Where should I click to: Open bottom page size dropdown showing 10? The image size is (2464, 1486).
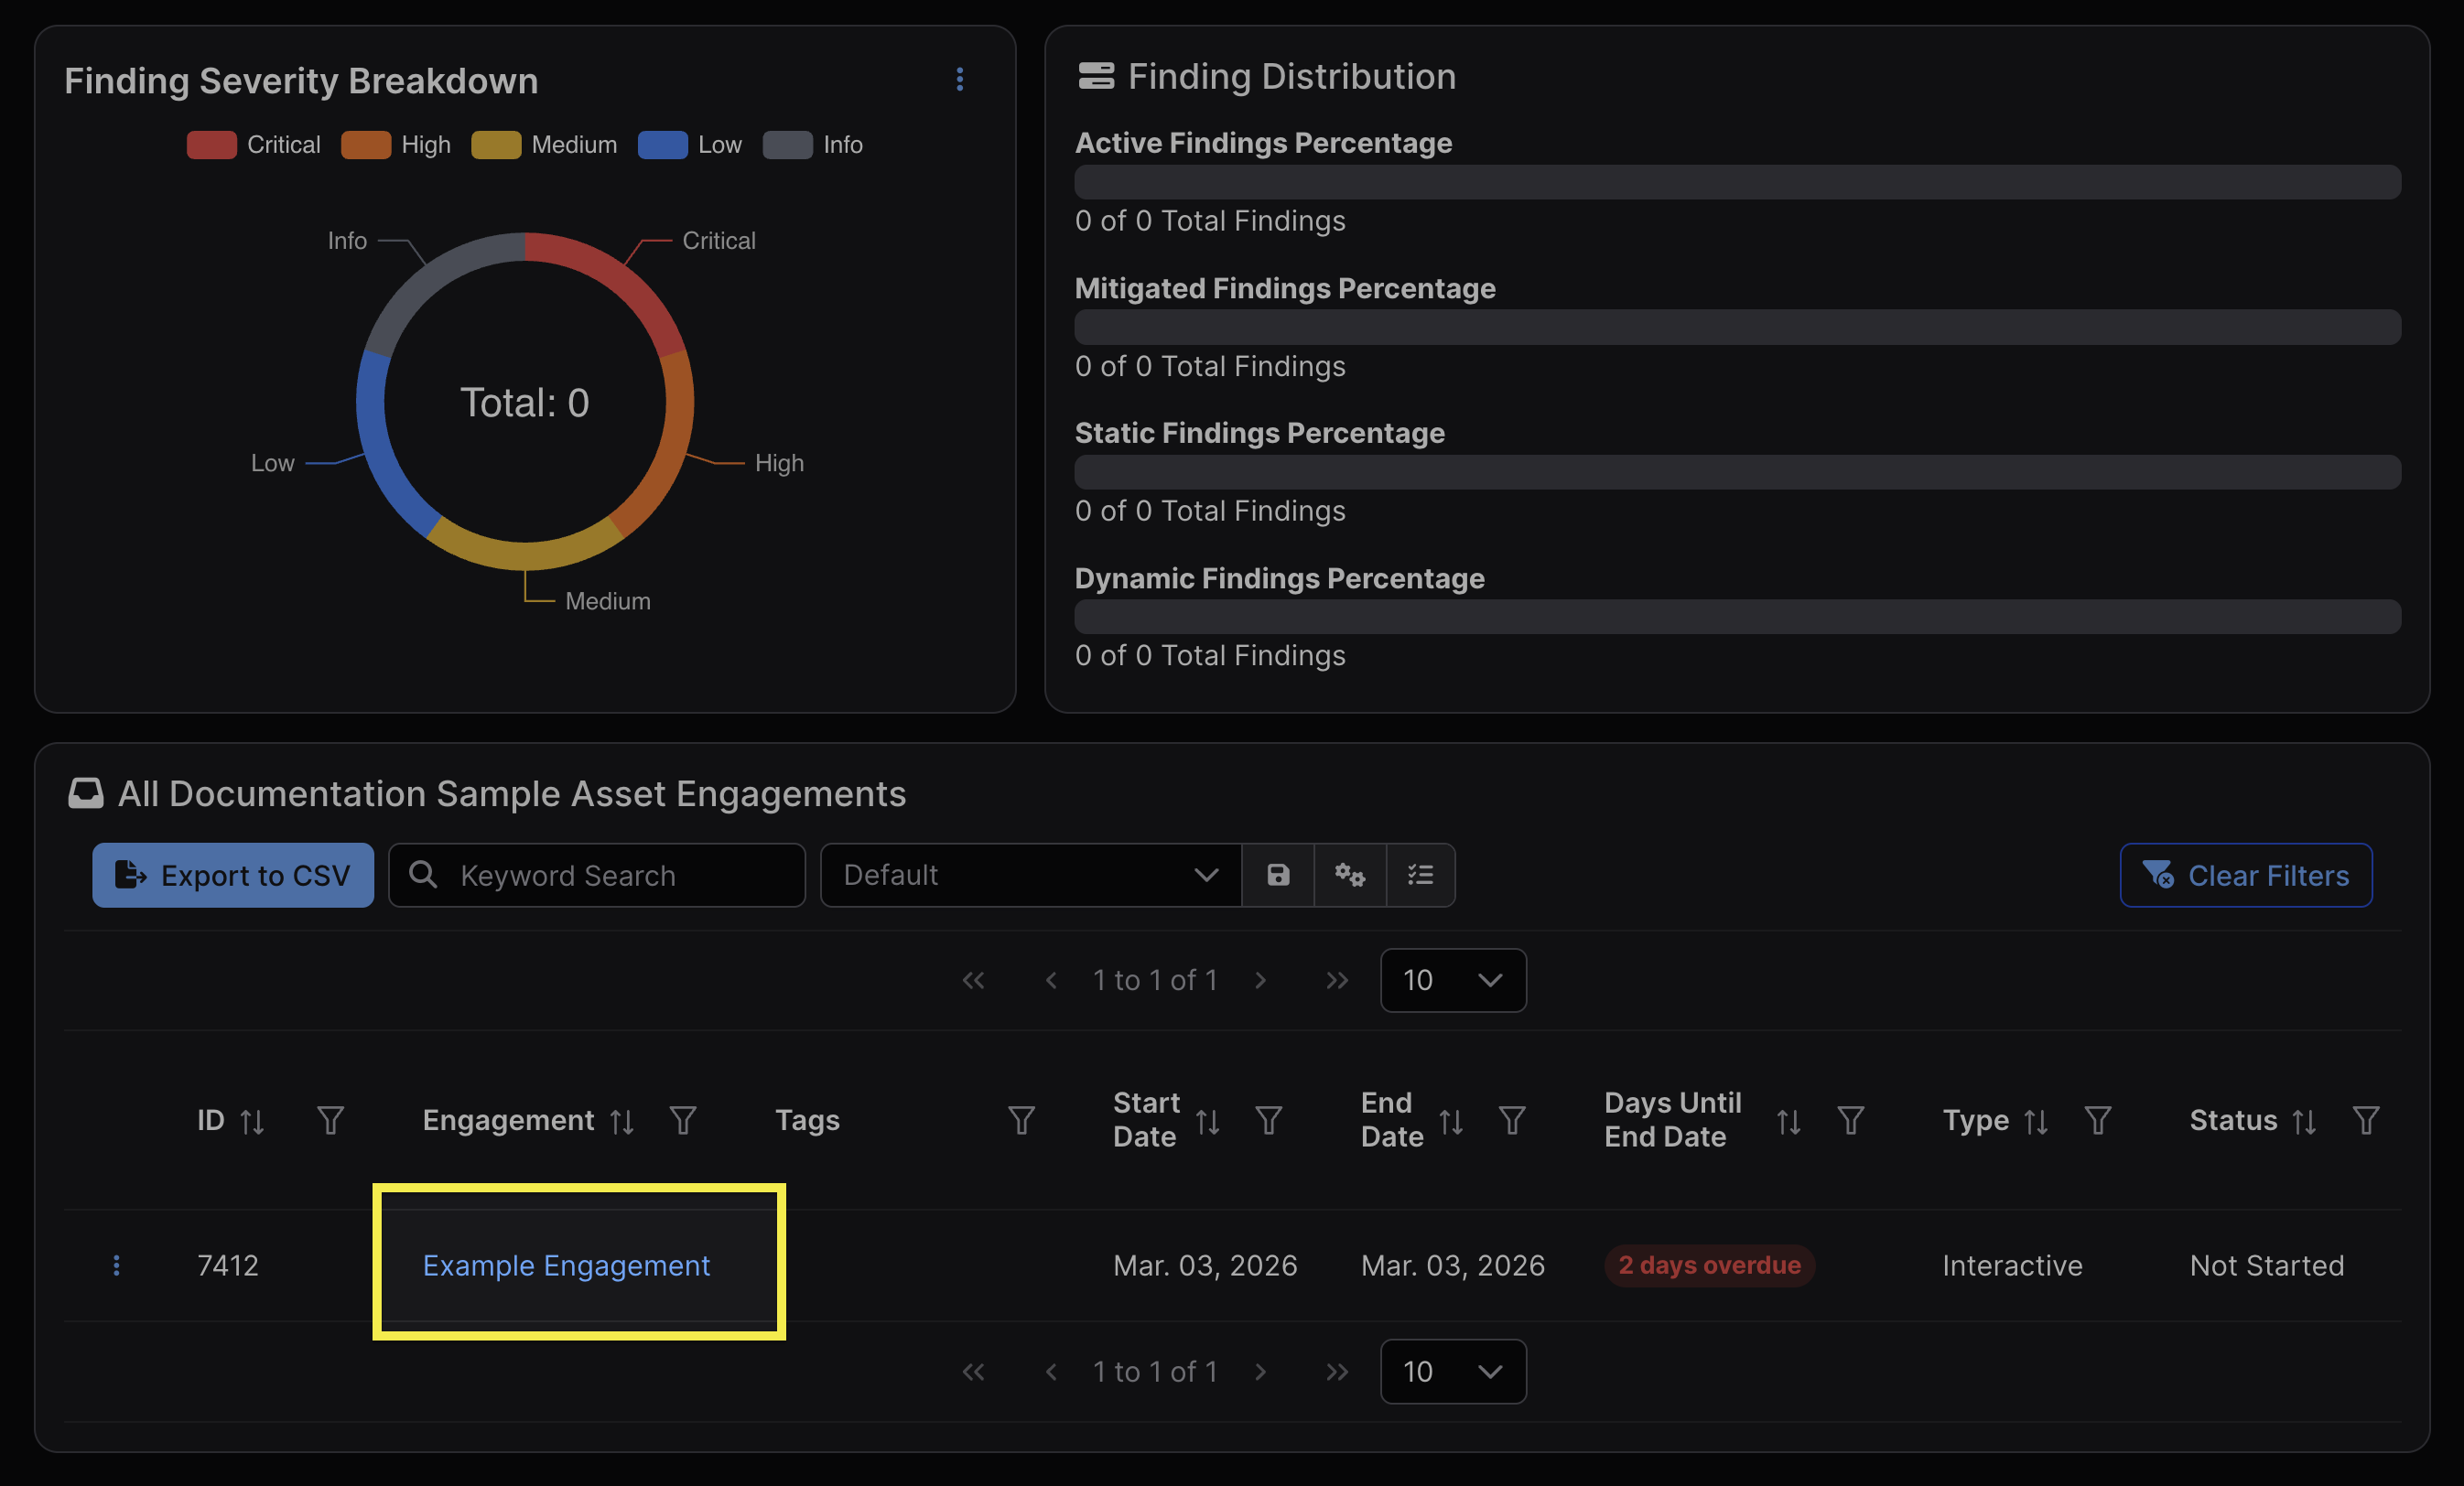[x=1452, y=1371]
